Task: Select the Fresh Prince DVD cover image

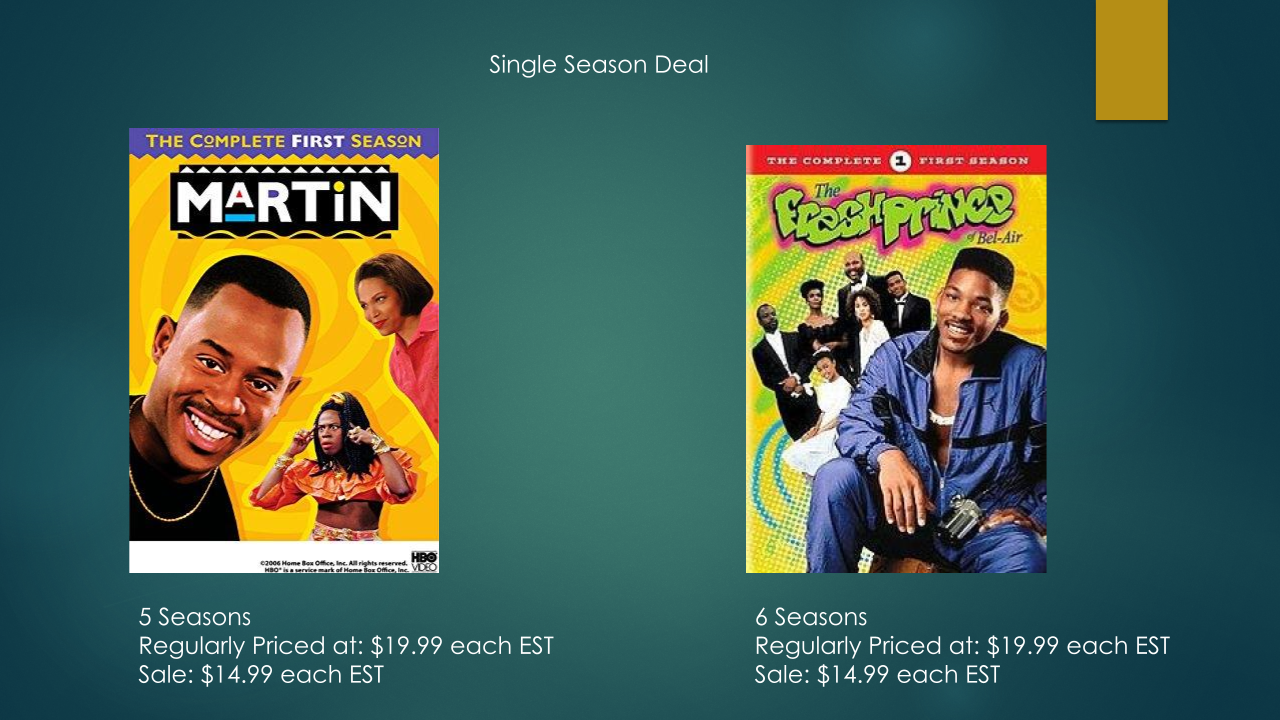Action: click(896, 359)
